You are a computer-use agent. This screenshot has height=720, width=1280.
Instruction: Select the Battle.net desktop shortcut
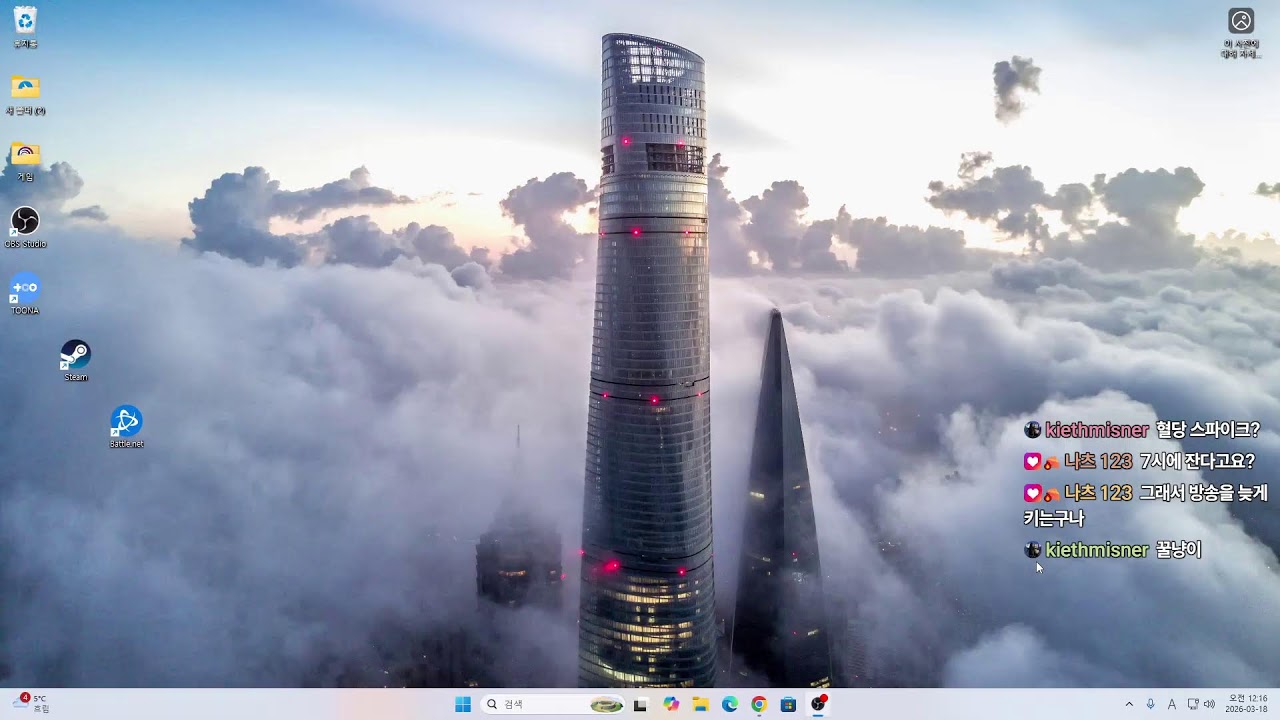[x=126, y=426]
